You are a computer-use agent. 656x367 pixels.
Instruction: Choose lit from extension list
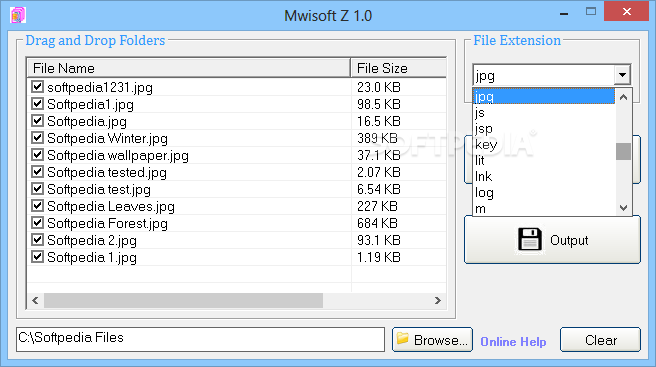tap(544, 160)
